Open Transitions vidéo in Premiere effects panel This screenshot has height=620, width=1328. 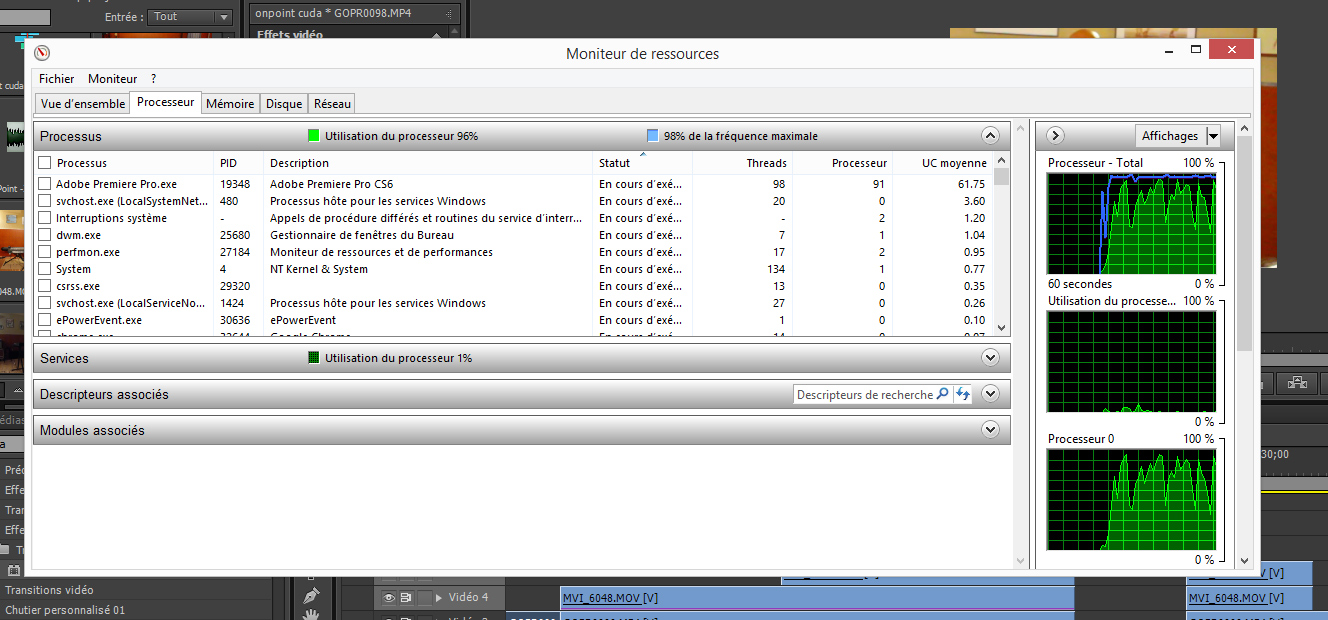tap(49, 590)
